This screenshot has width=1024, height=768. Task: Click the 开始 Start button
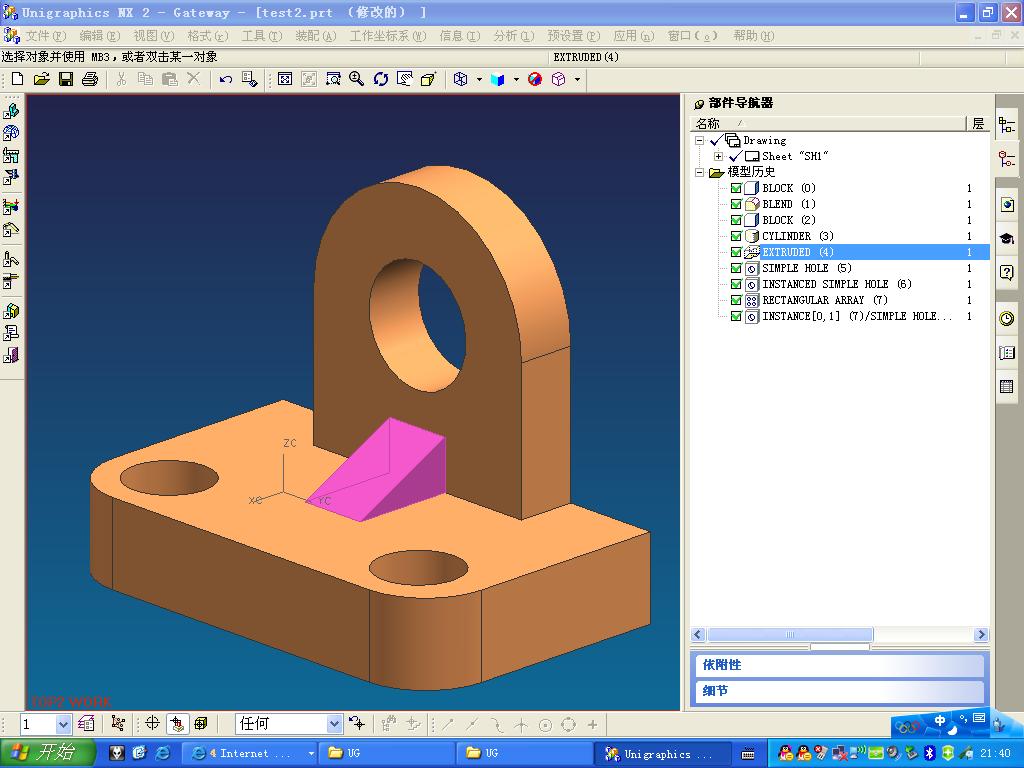click(47, 752)
